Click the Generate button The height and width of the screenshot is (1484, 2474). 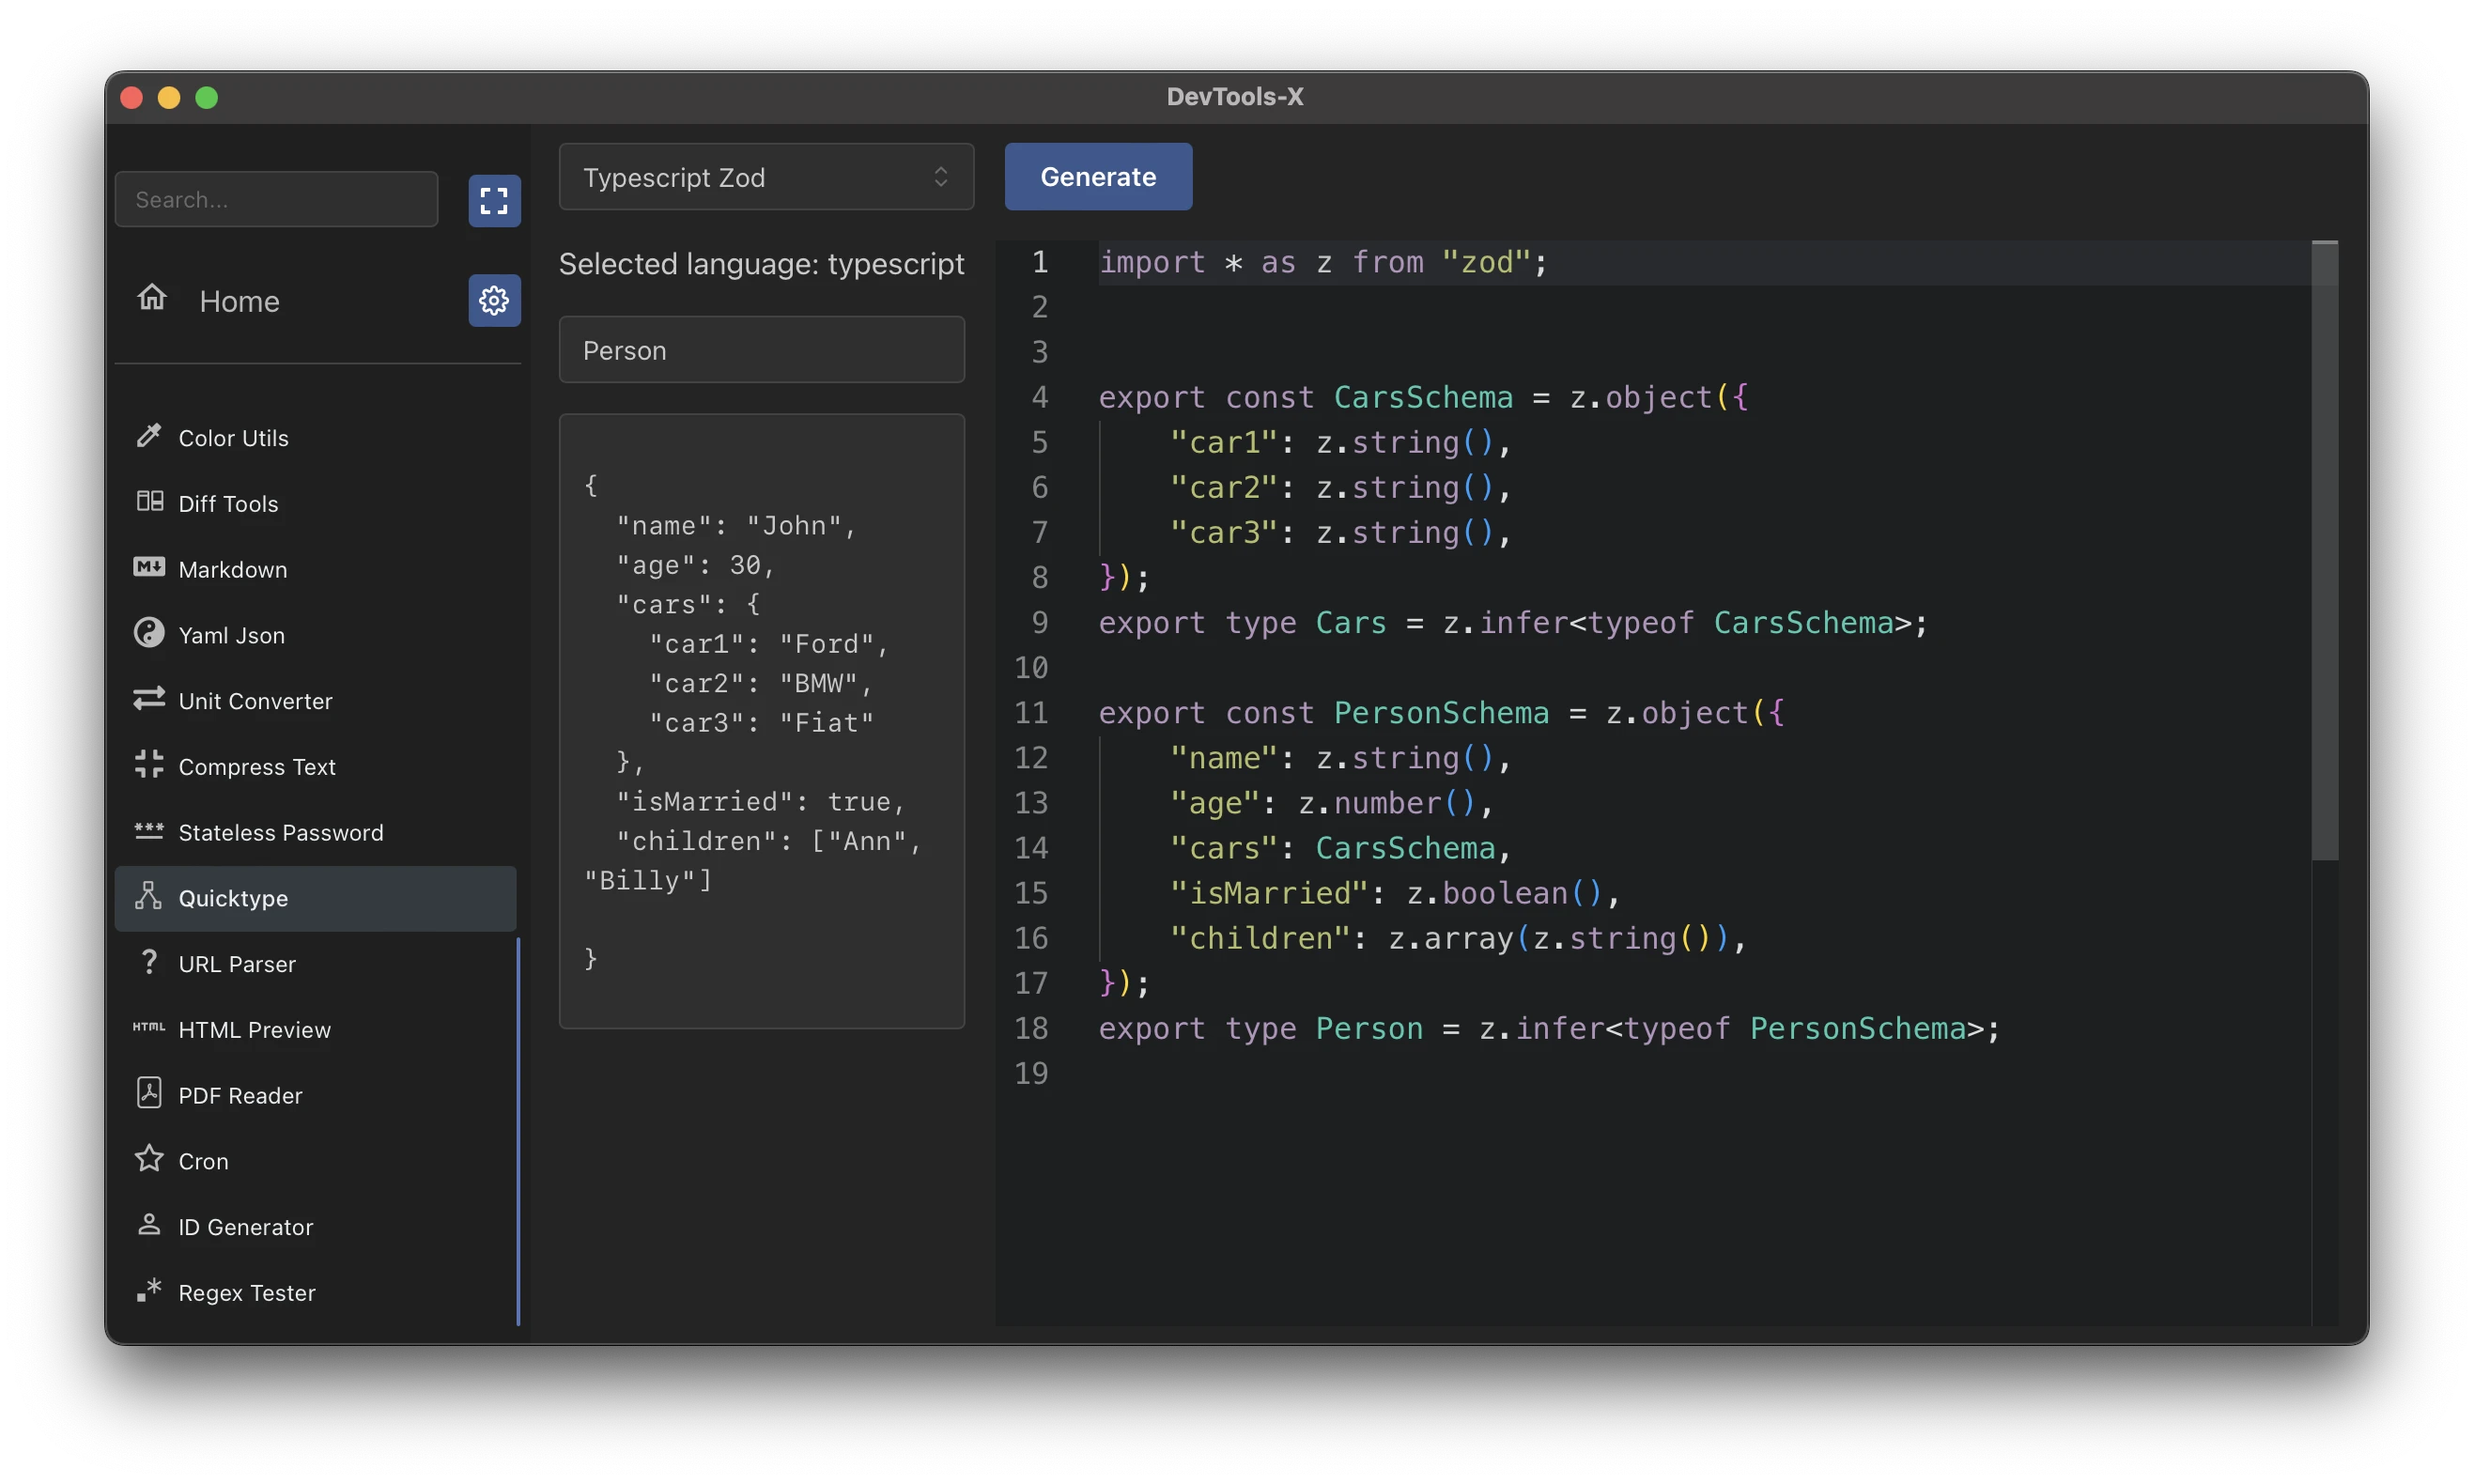click(x=1098, y=177)
